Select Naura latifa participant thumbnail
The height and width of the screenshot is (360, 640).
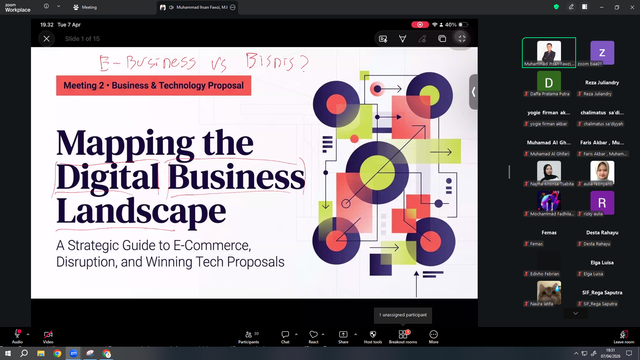(x=549, y=292)
